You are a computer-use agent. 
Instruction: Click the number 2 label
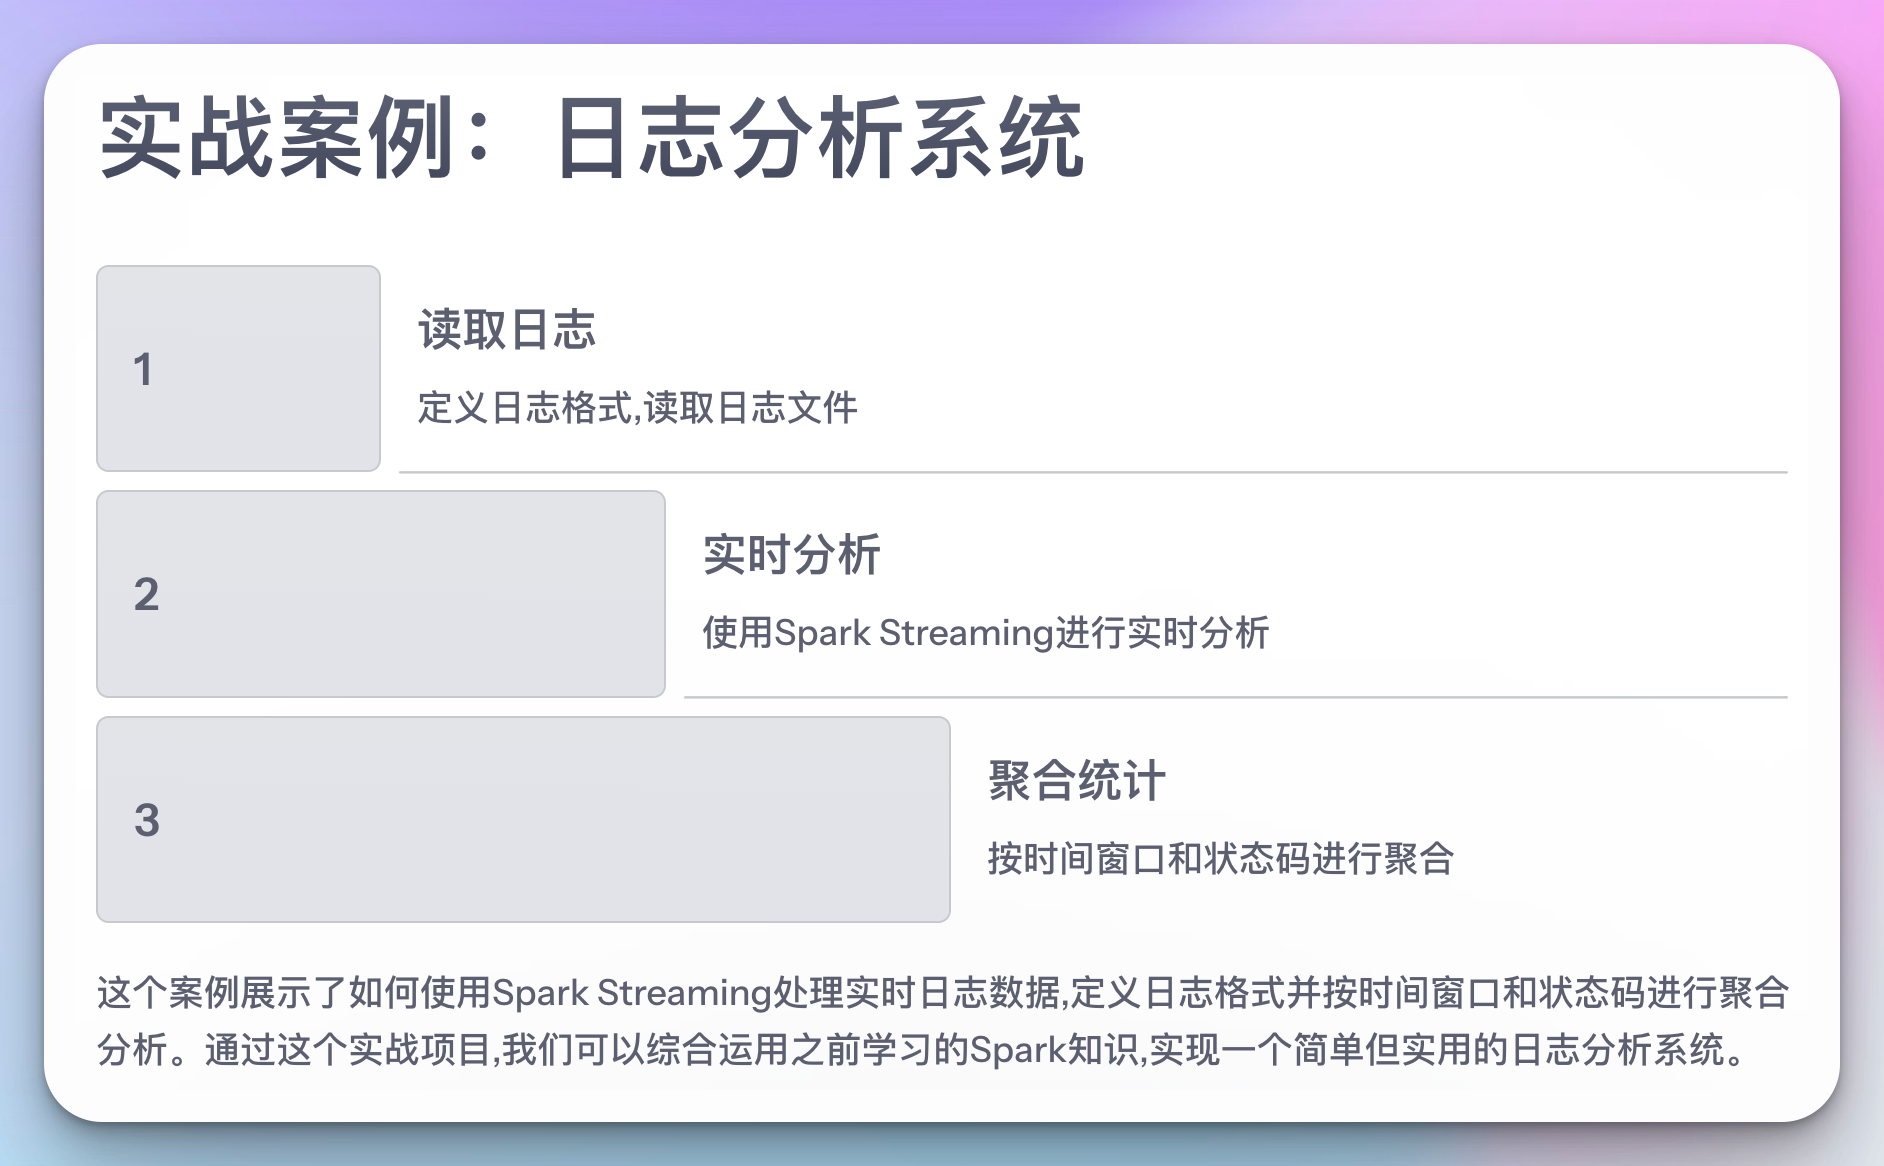(146, 594)
